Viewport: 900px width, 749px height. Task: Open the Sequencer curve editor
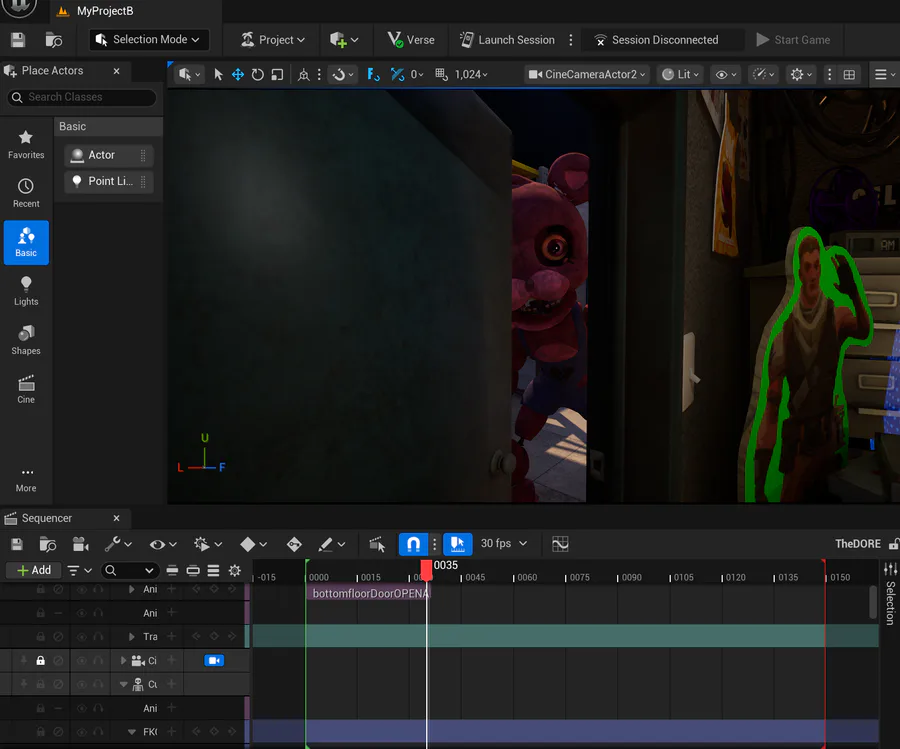pos(560,544)
